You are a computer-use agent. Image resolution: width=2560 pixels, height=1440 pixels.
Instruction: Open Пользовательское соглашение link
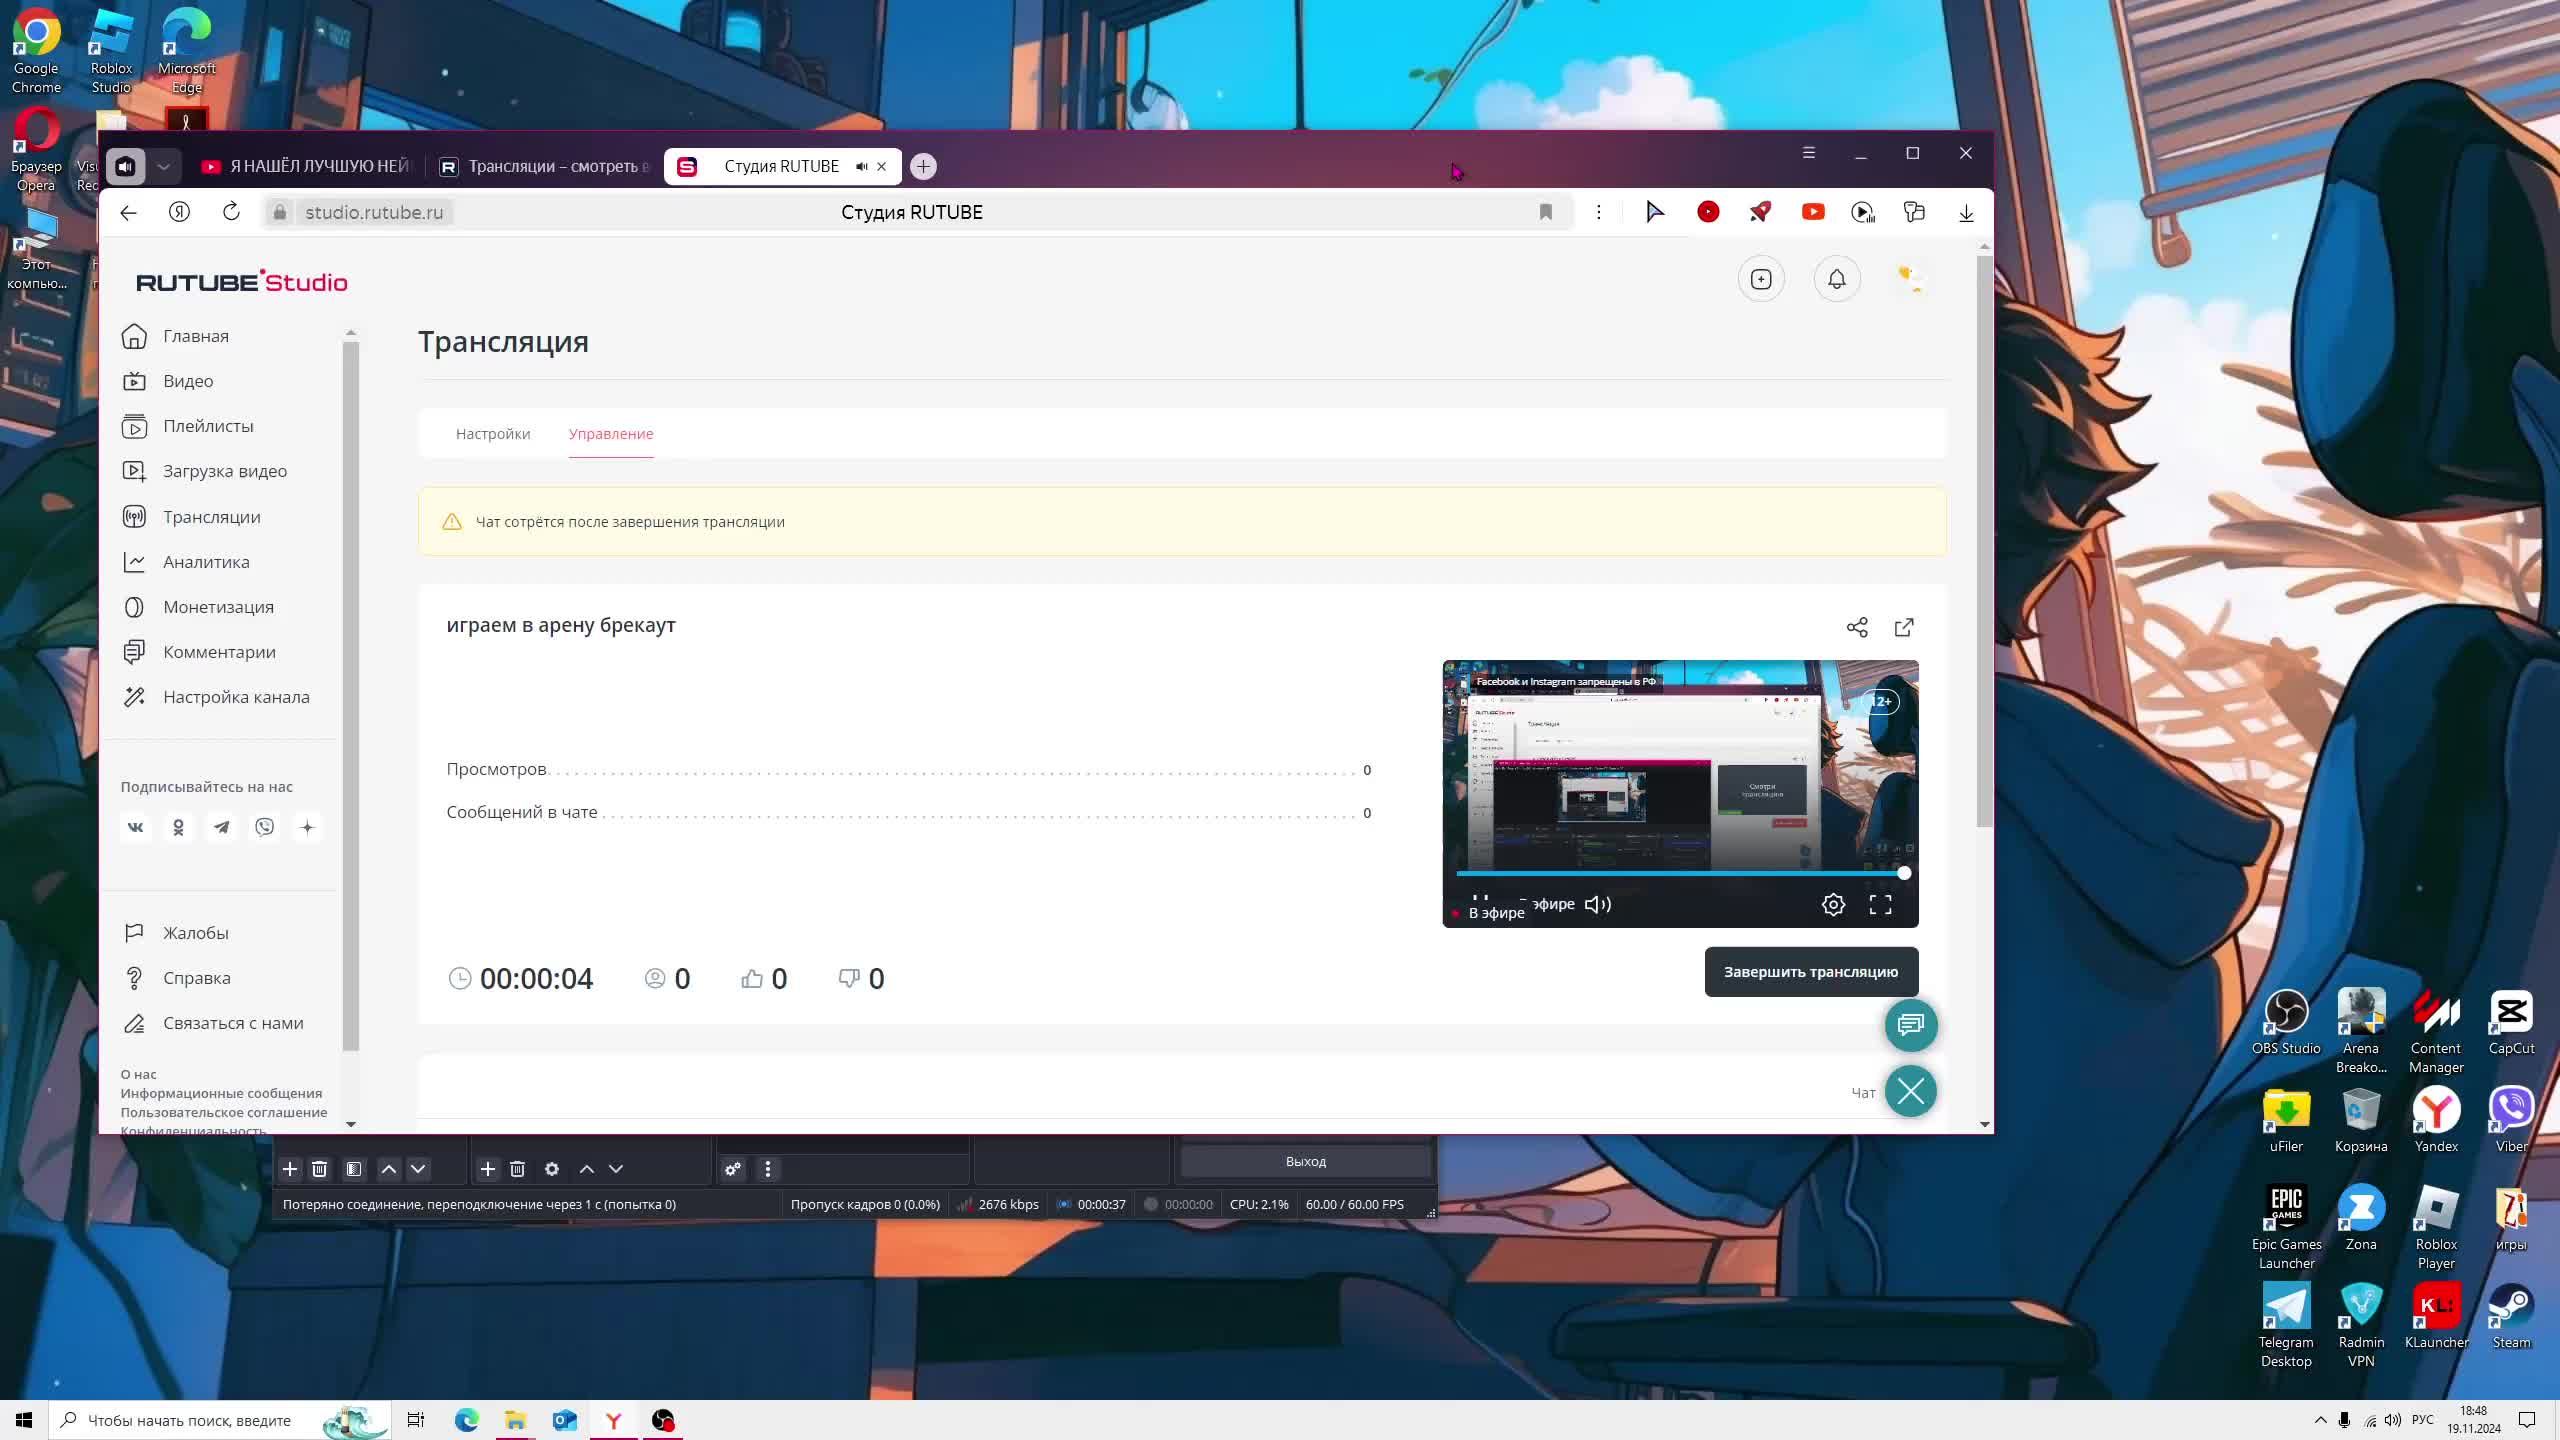[x=224, y=1112]
